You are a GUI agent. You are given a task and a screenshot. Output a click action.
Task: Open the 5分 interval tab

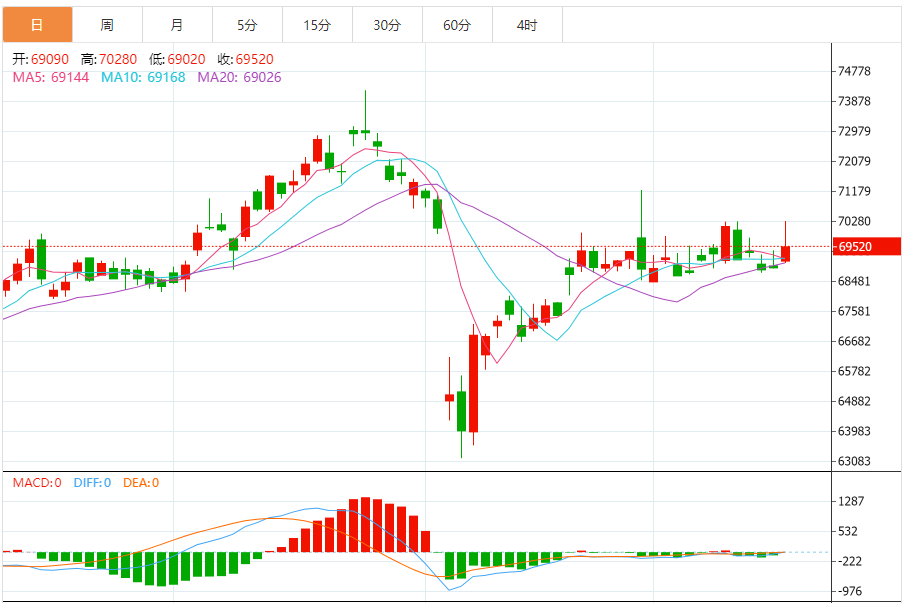click(247, 25)
